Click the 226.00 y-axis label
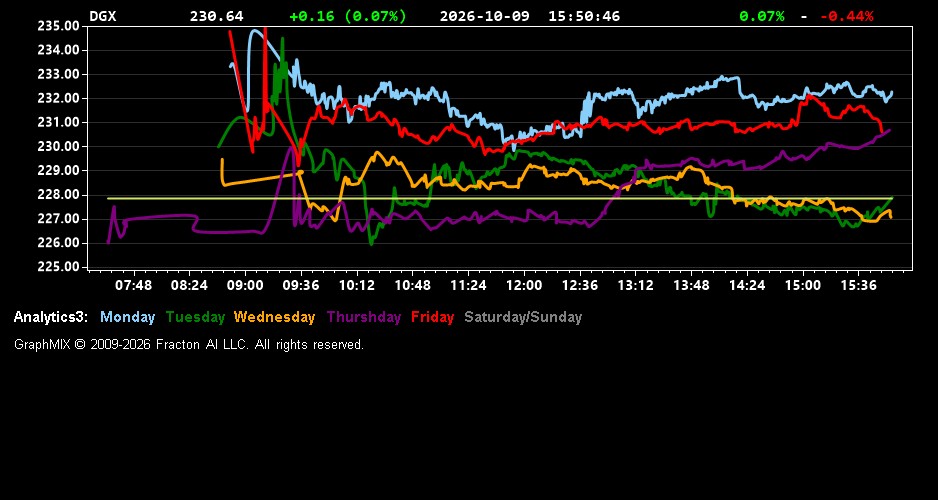 [x=58, y=243]
